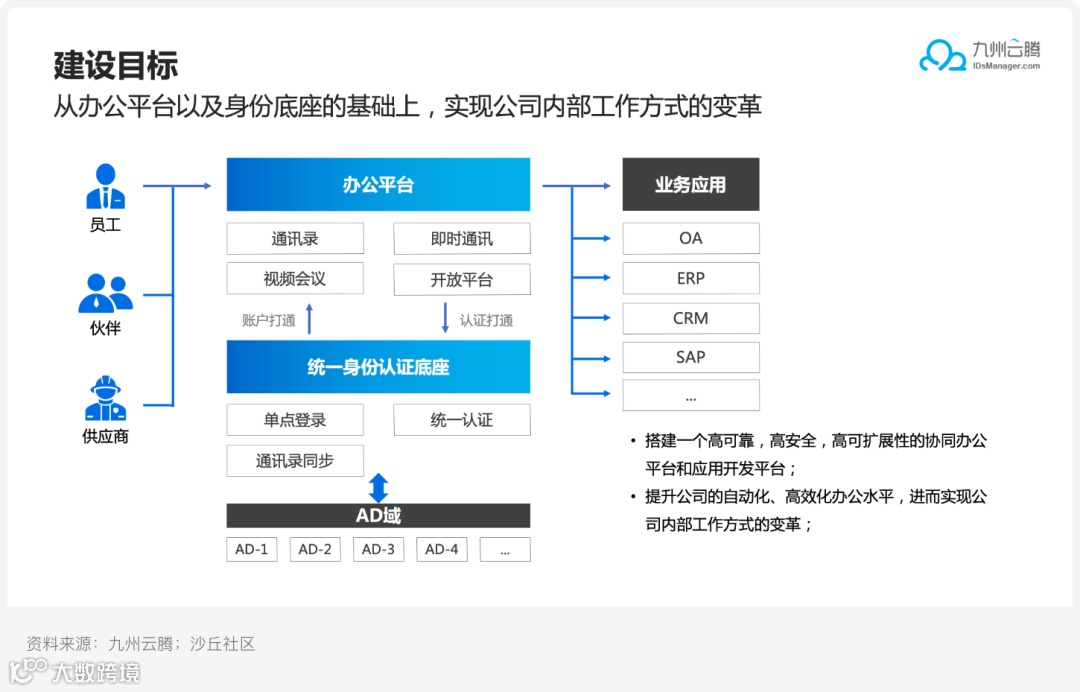
Task: Click the AD-2 box
Action: pyautogui.click(x=315, y=549)
